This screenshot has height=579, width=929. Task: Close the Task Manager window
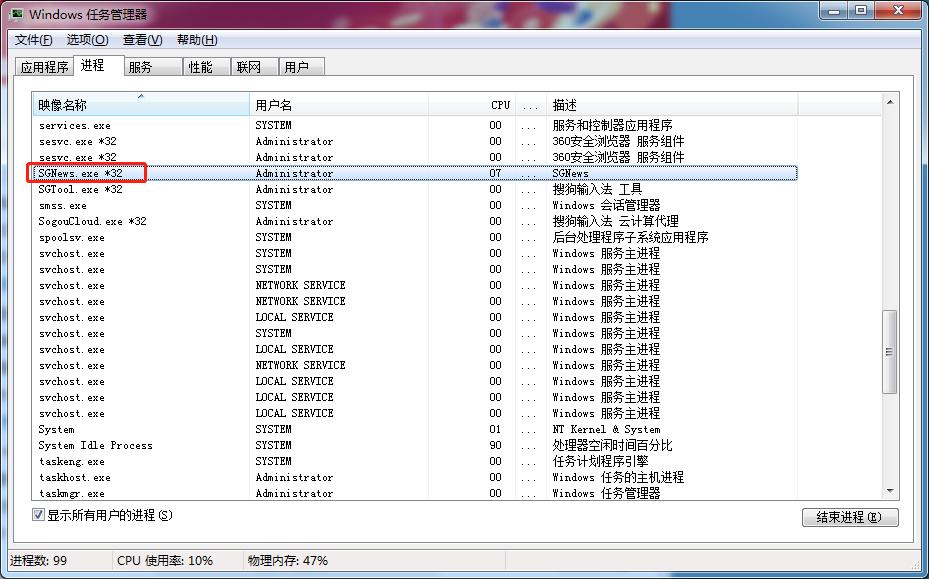[x=898, y=10]
